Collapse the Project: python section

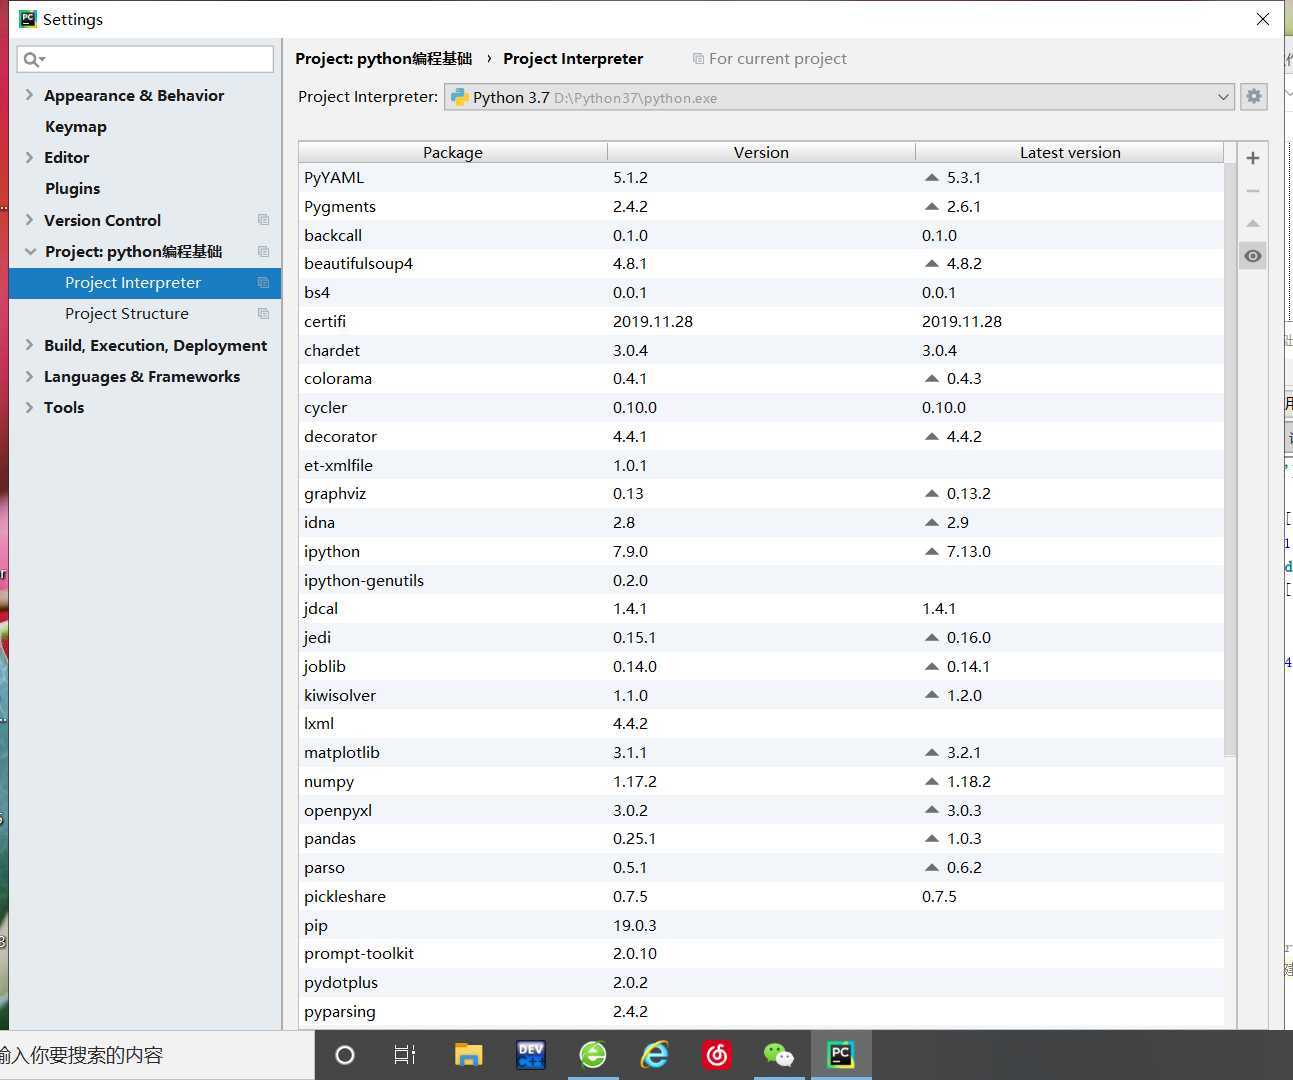[30, 251]
